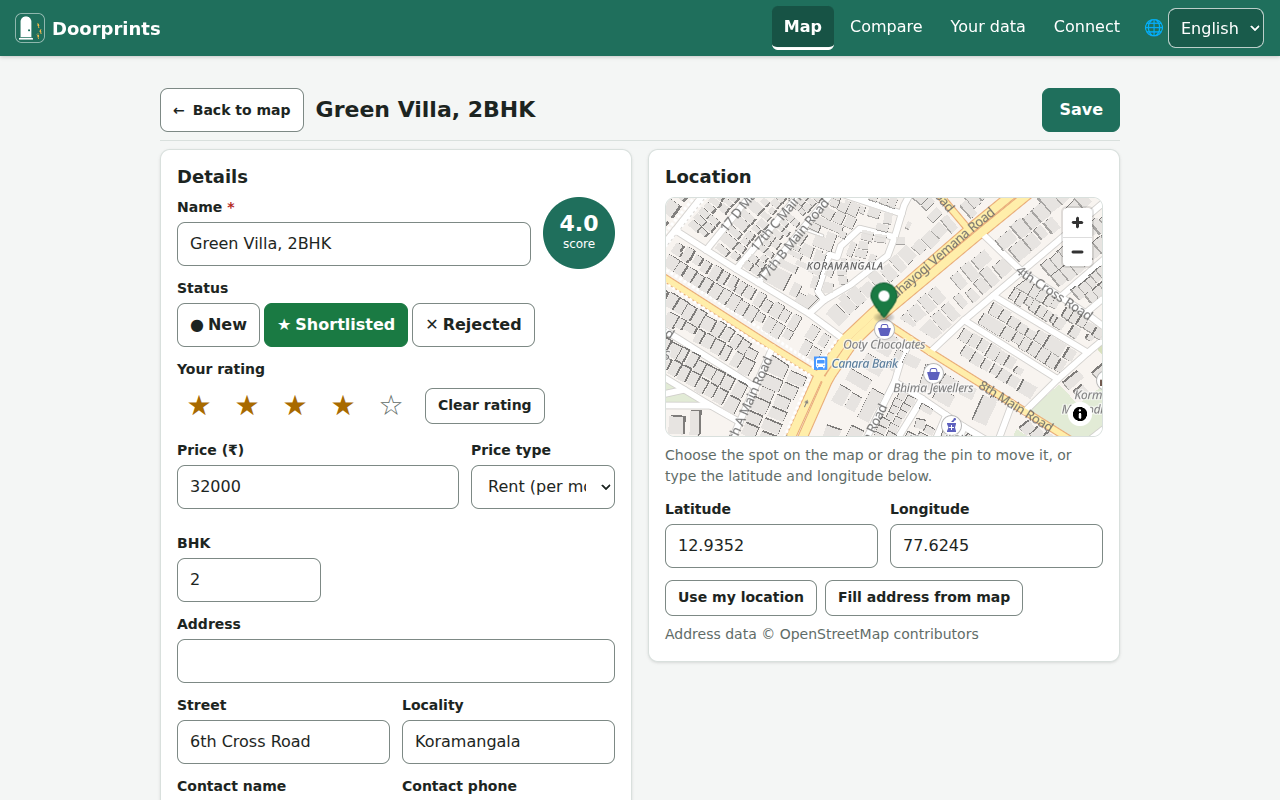Focus the BHK number field
This screenshot has height=800, width=1280.
[x=249, y=580]
